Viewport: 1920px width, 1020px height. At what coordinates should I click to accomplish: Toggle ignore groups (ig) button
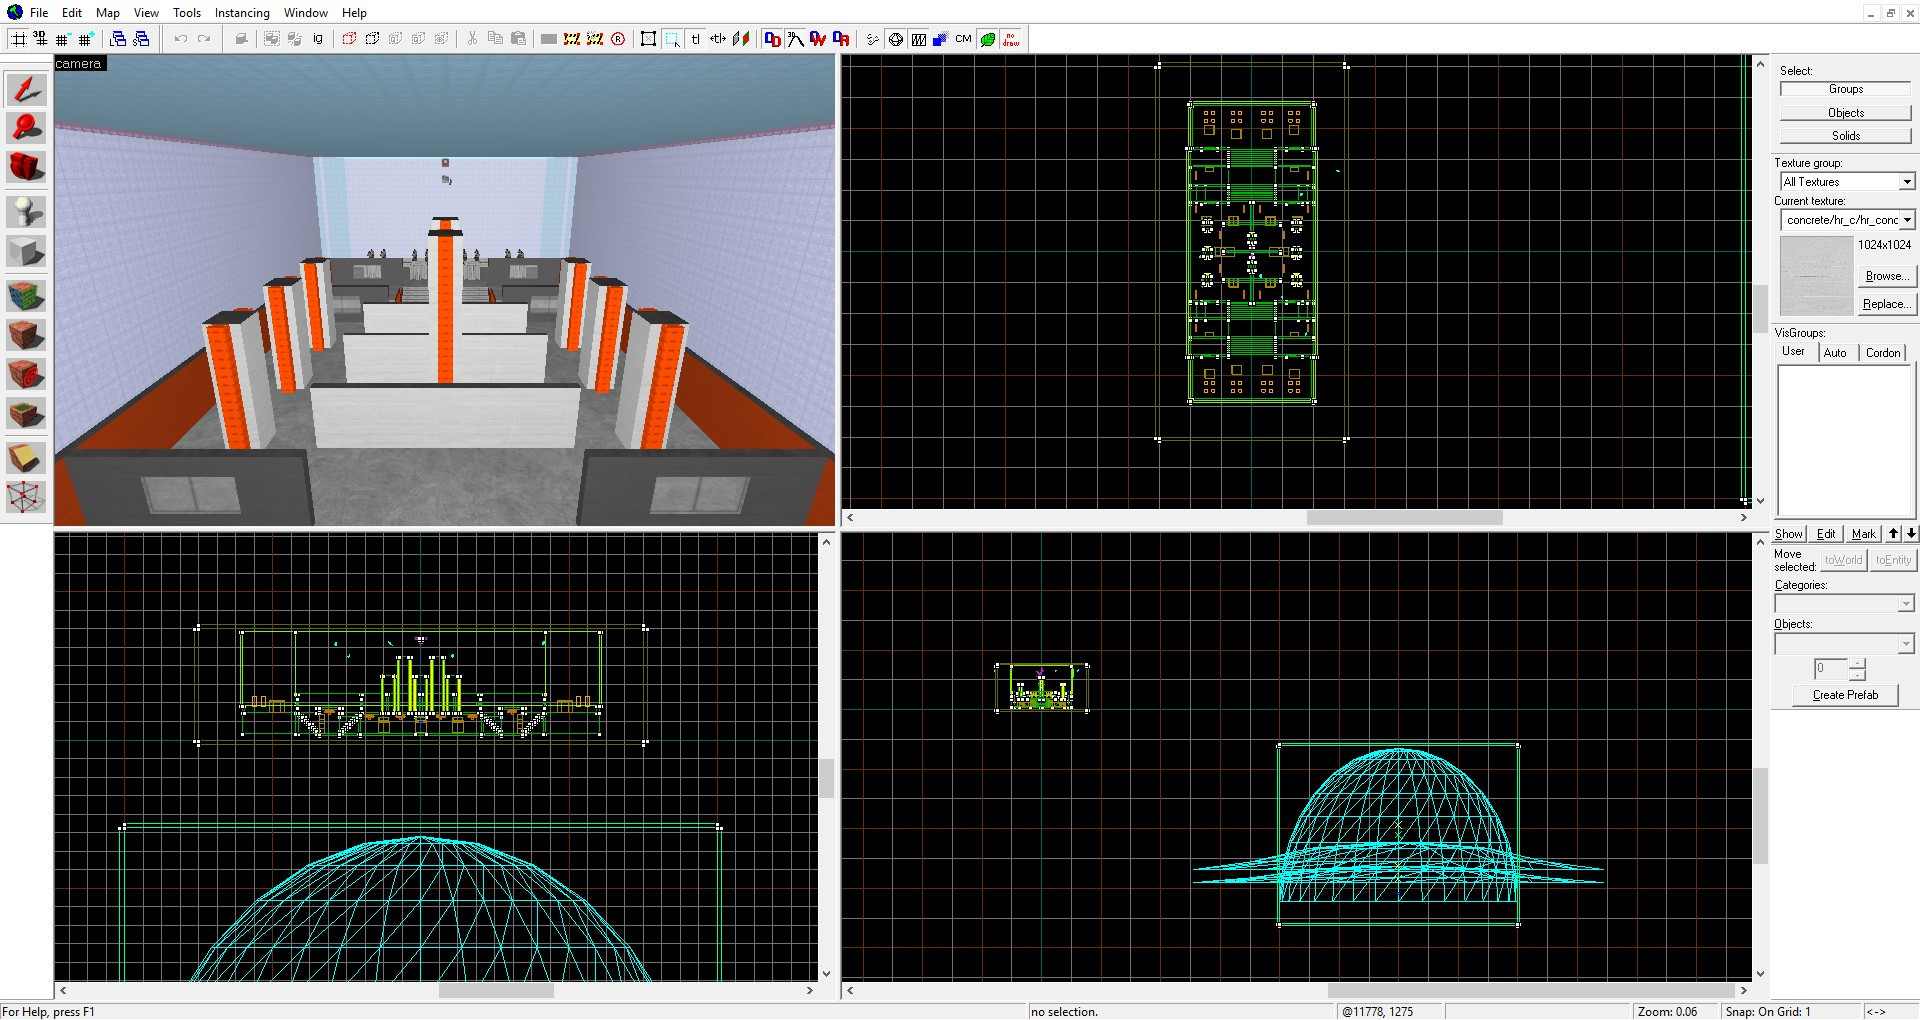(318, 39)
